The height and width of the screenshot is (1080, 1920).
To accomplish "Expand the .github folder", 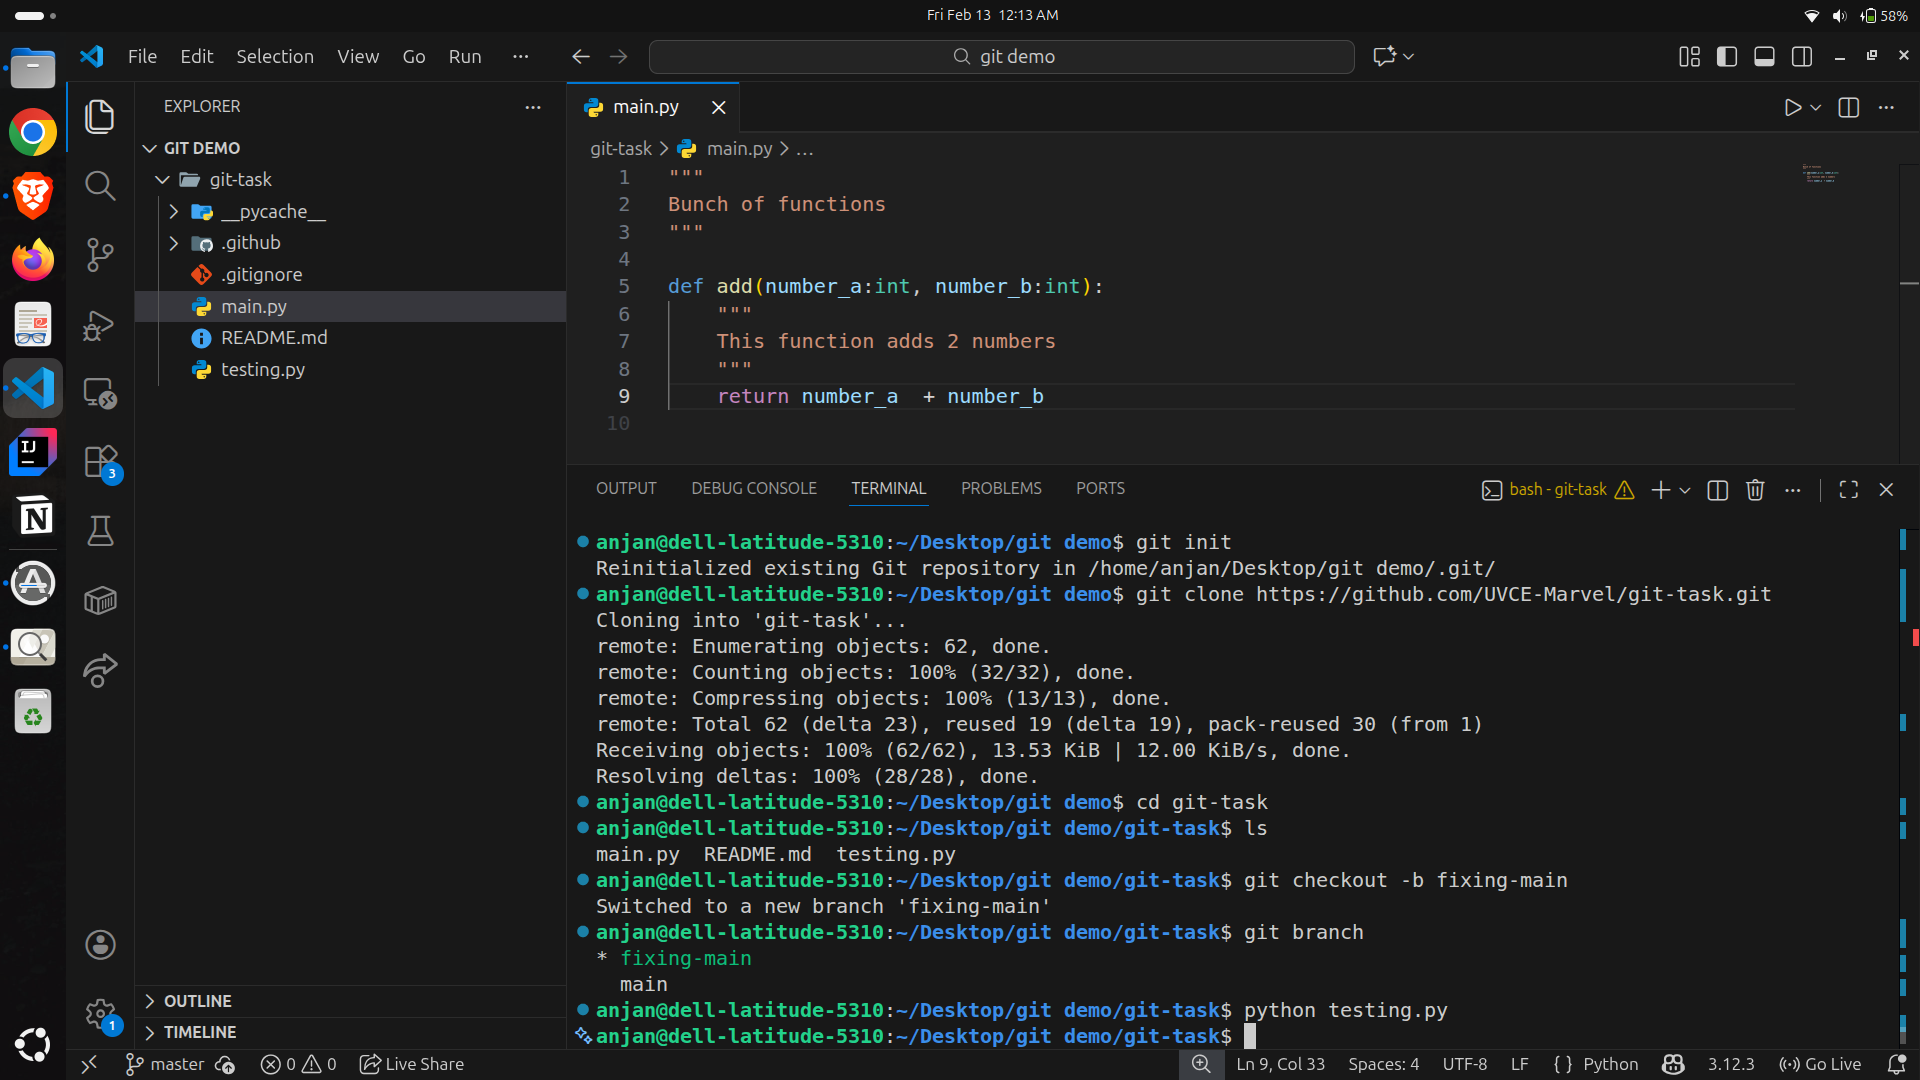I will [x=172, y=243].
